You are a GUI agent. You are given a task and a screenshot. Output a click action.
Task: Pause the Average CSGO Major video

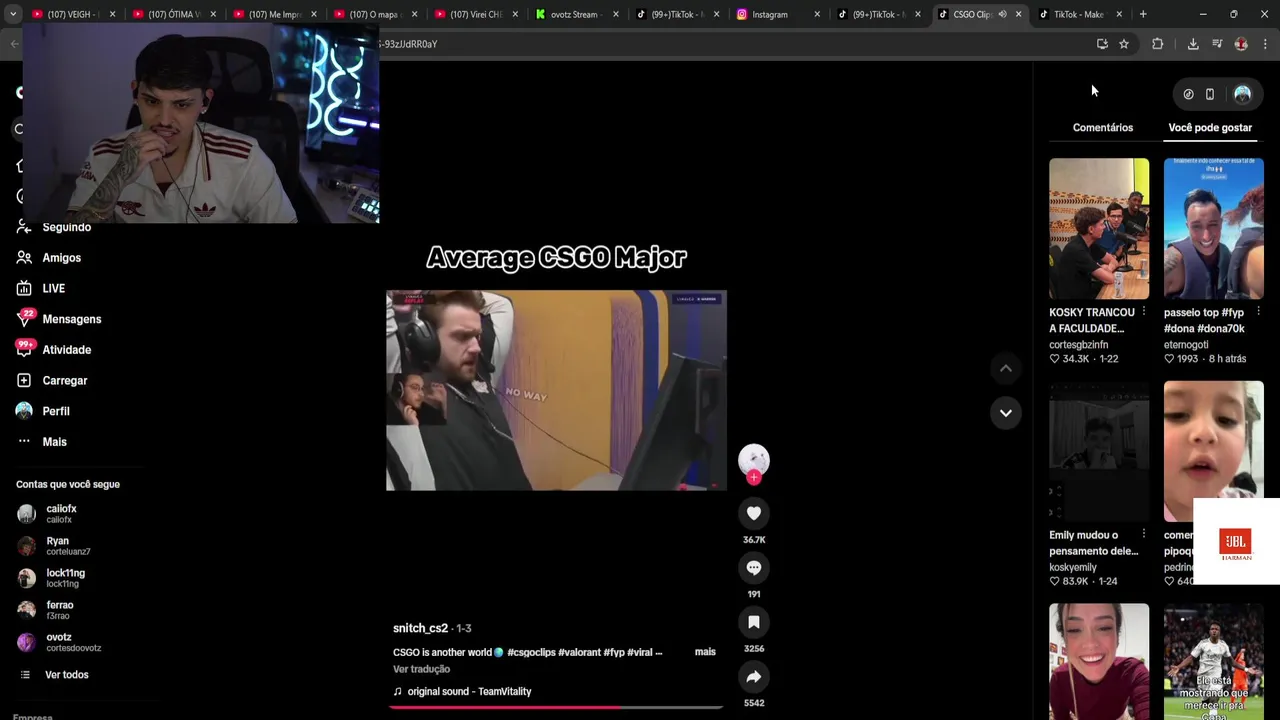click(x=556, y=390)
